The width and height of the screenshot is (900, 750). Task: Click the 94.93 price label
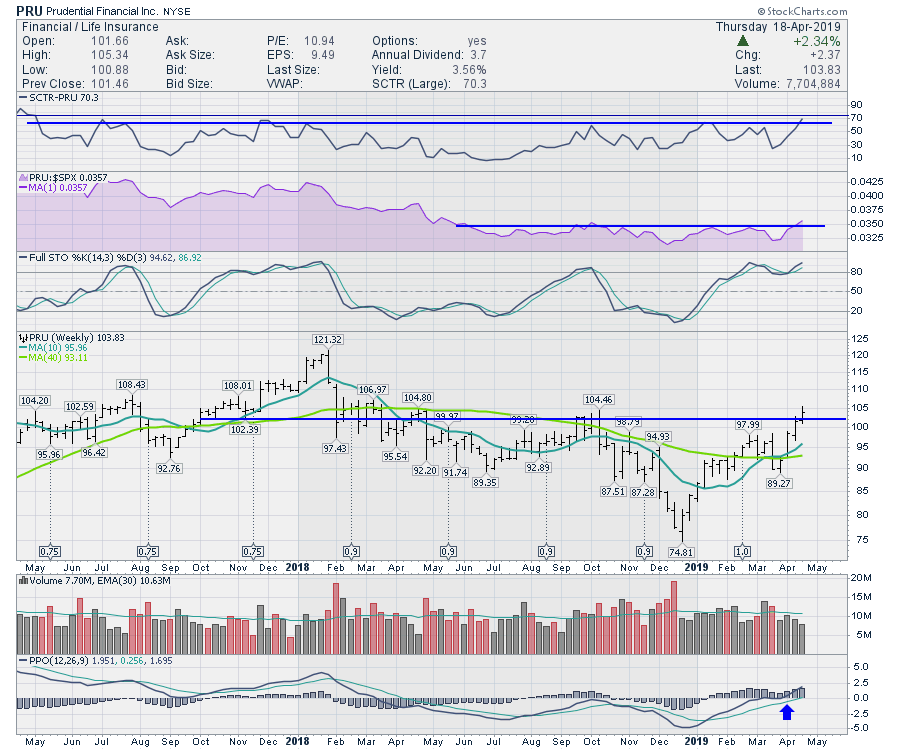click(658, 437)
